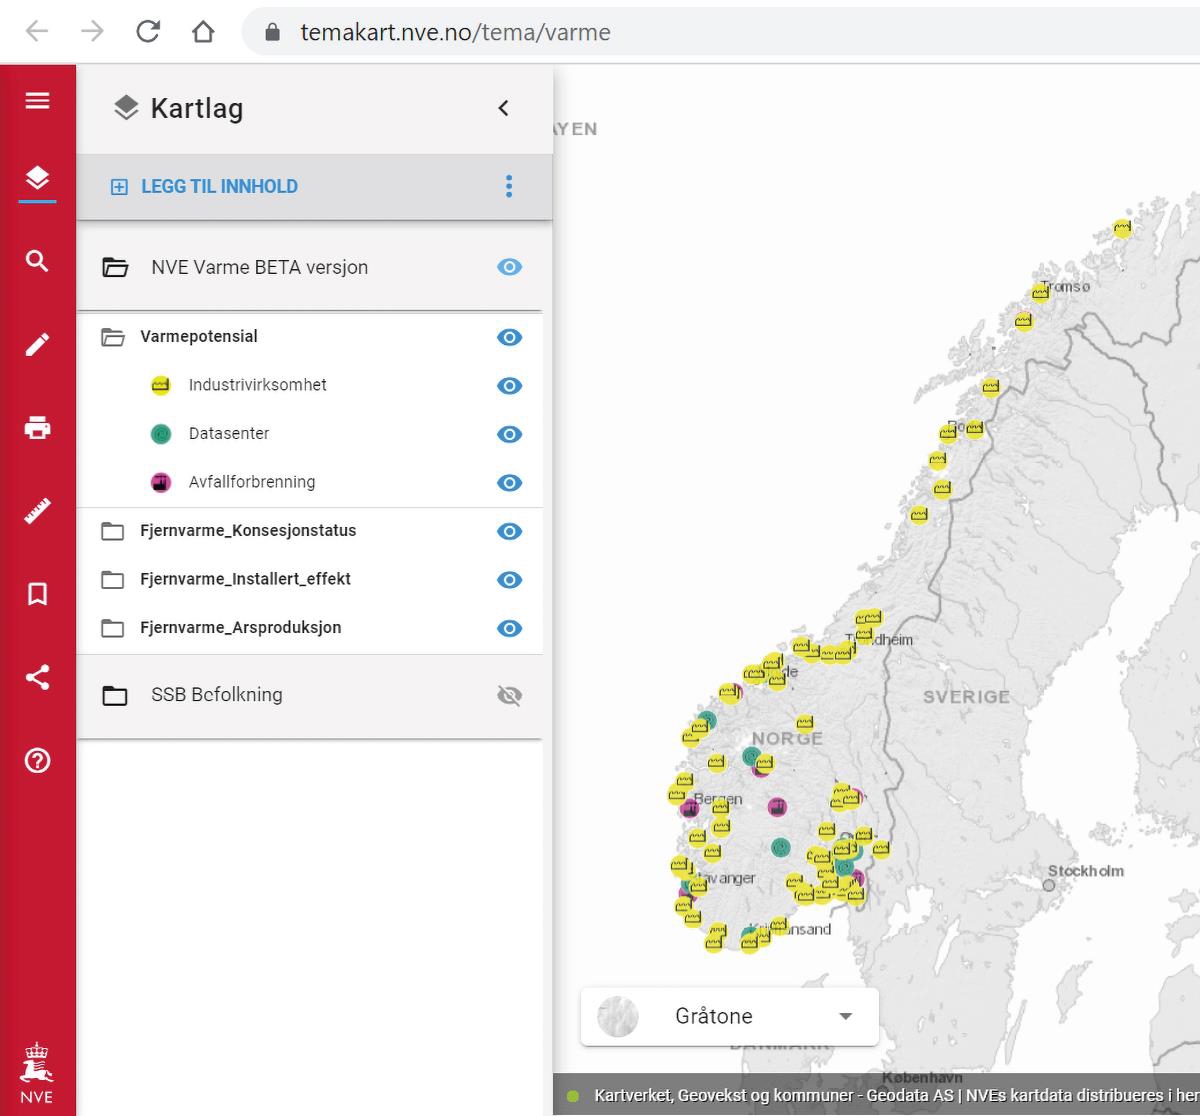1200x1116 pixels.
Task: Open the pencil drawing tool
Action: (37, 345)
